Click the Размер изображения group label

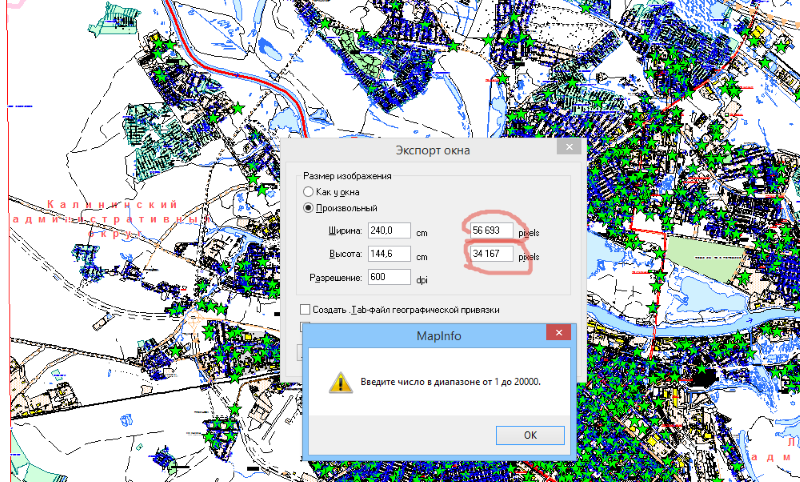346,176
